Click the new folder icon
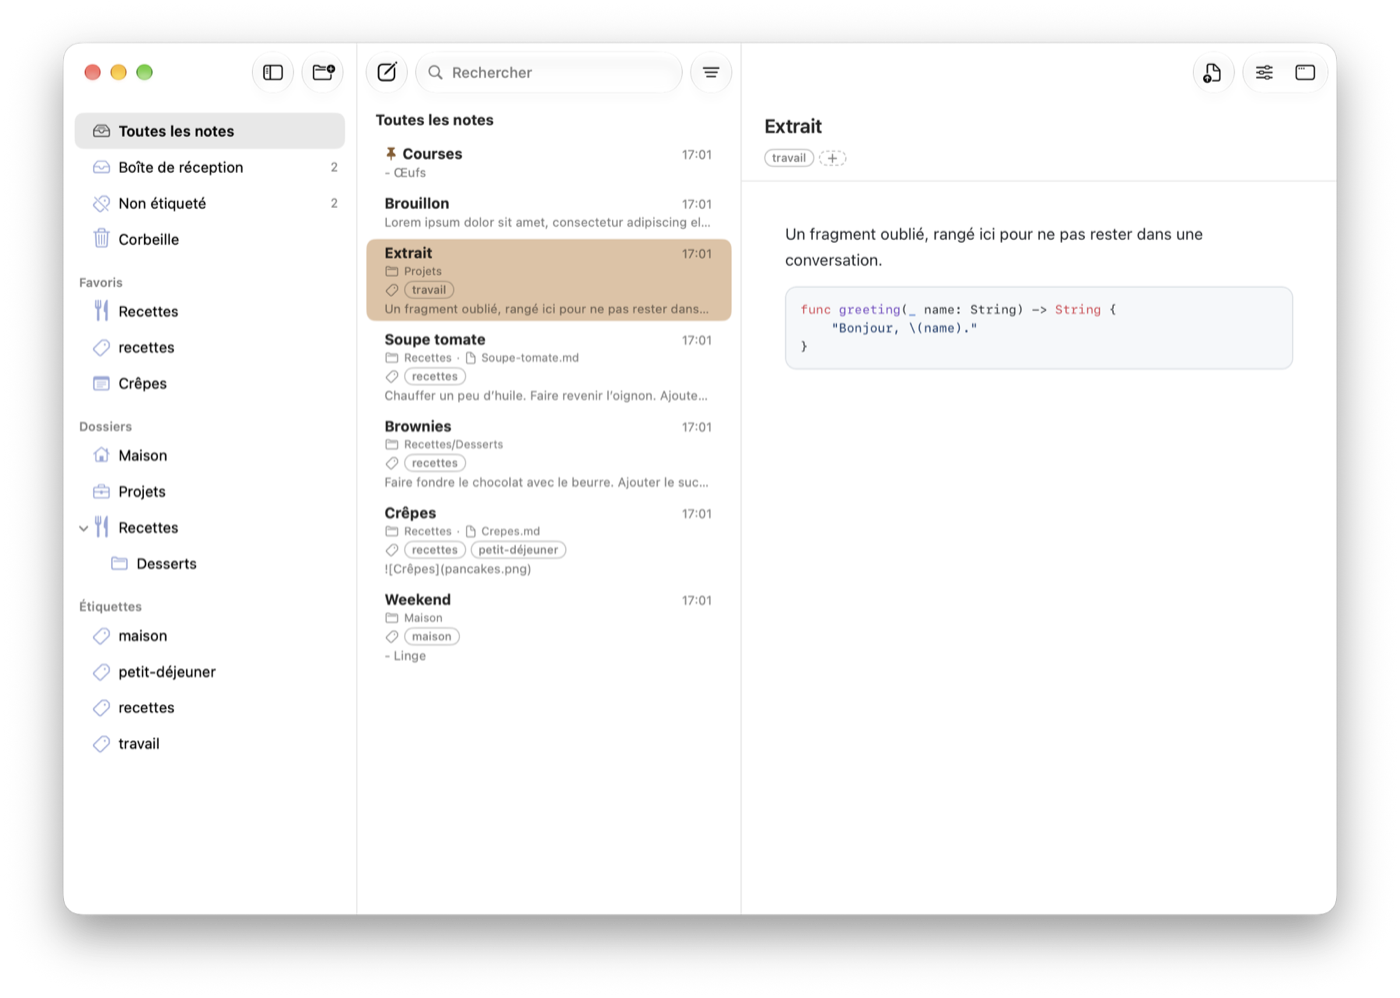 (323, 72)
